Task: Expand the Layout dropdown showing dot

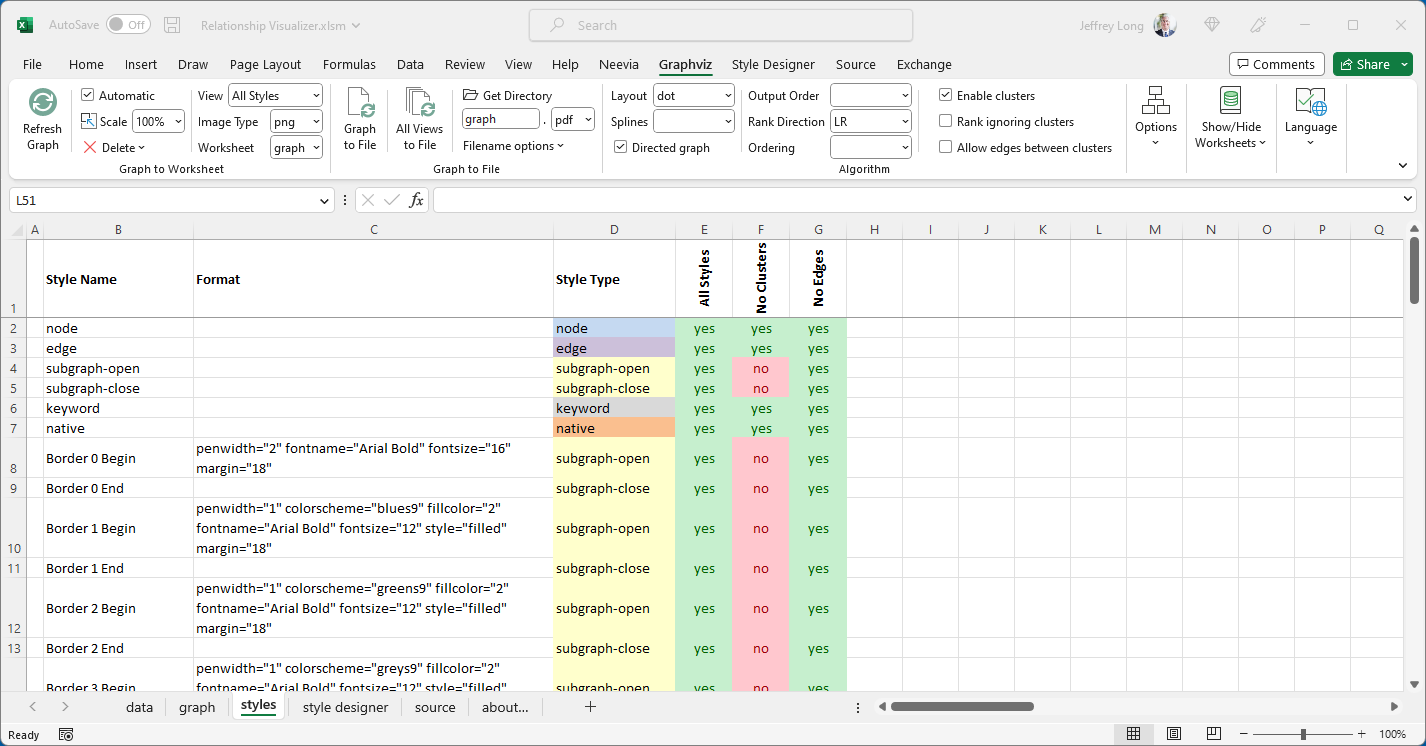Action: pyautogui.click(x=725, y=96)
